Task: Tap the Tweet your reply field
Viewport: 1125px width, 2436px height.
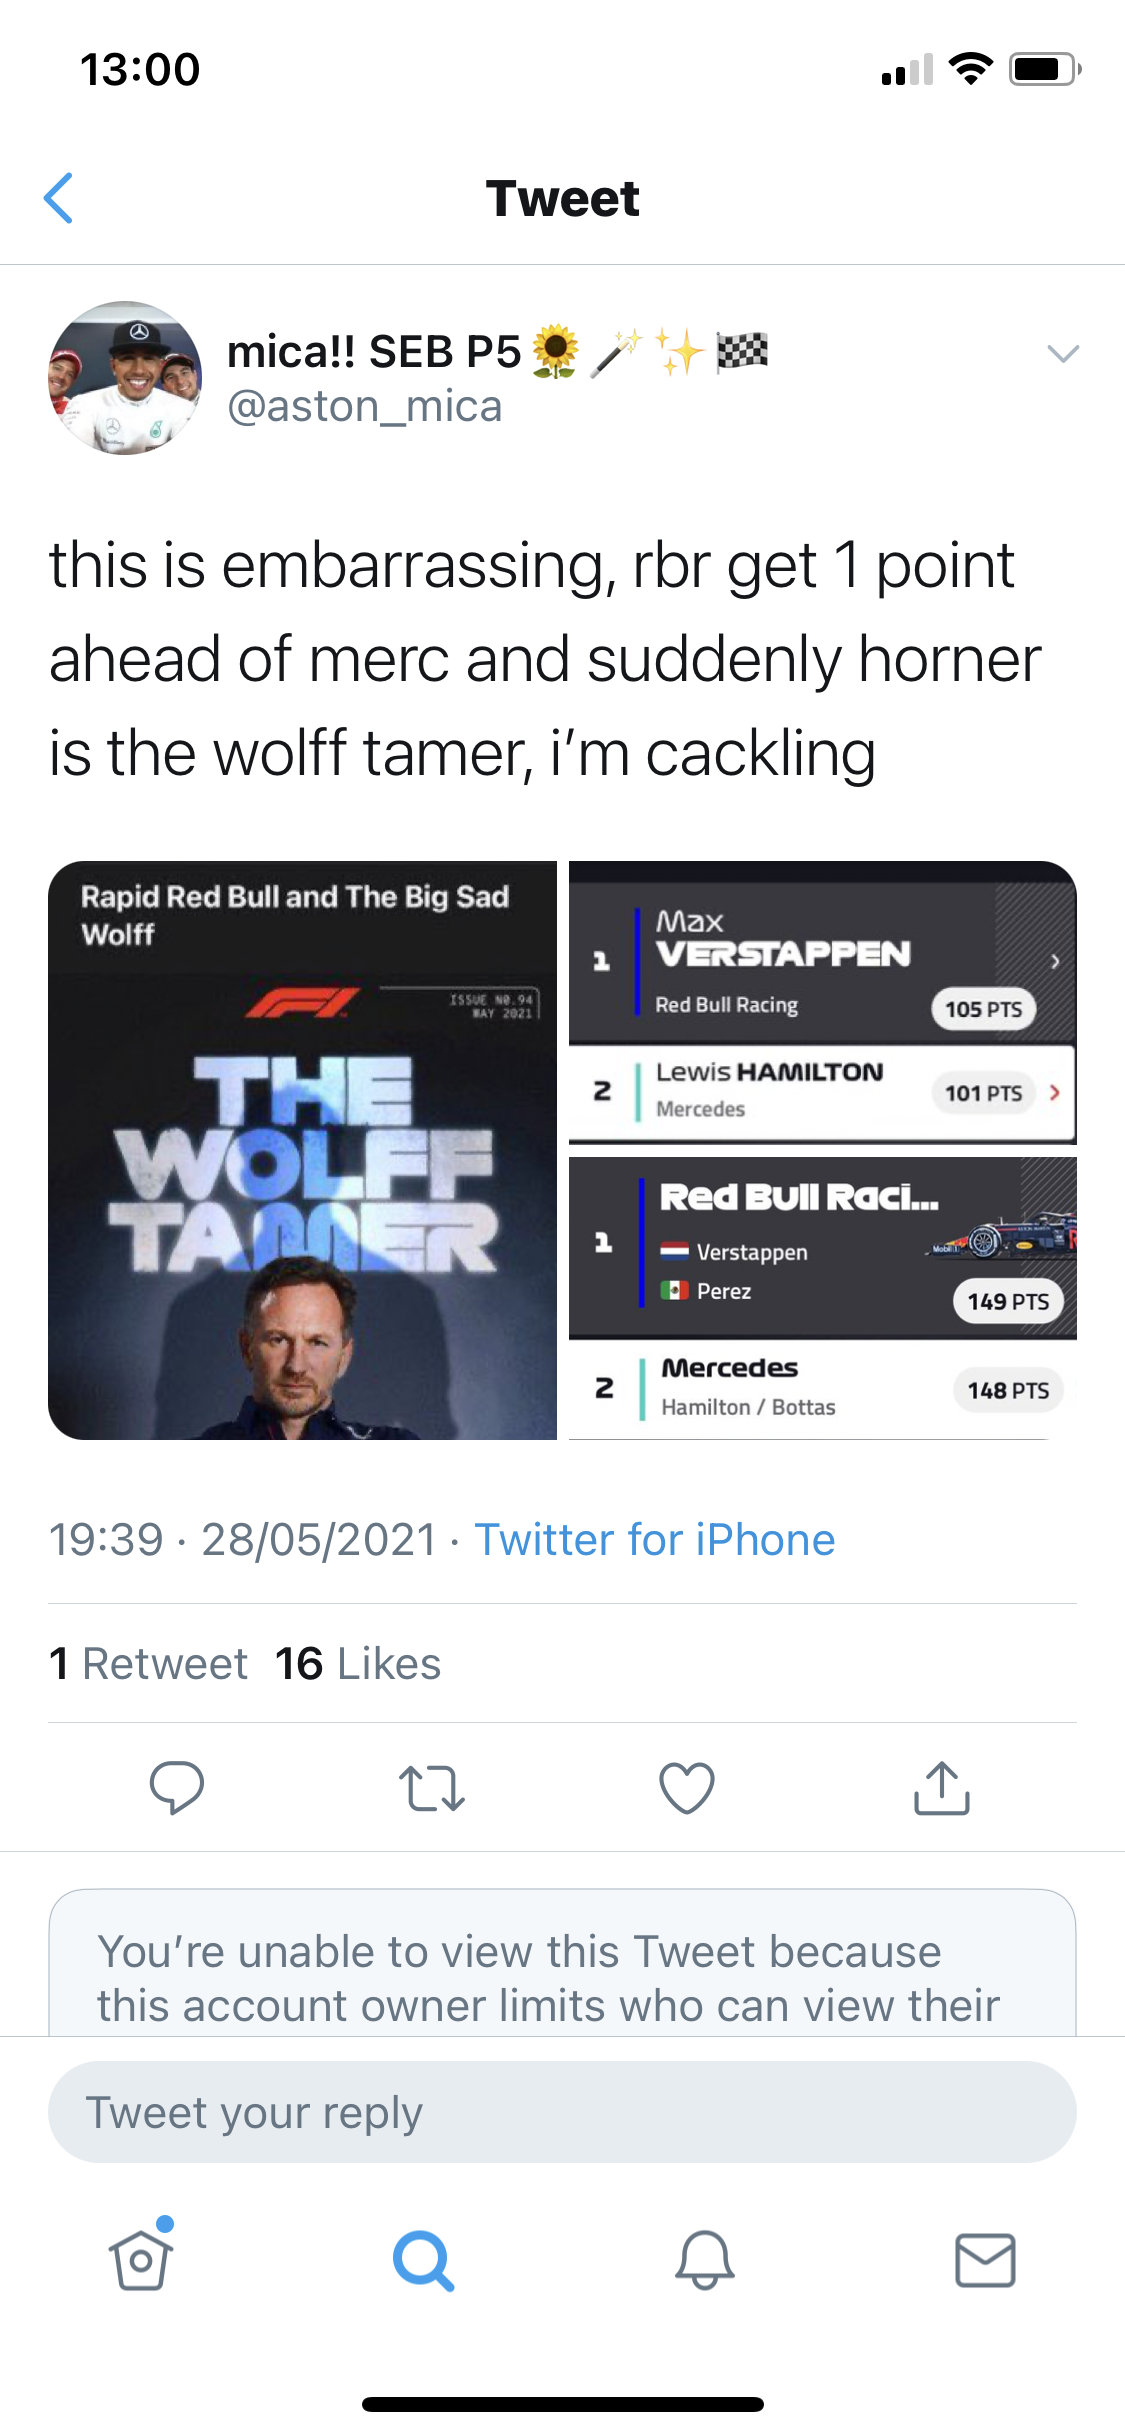Action: click(x=562, y=2112)
